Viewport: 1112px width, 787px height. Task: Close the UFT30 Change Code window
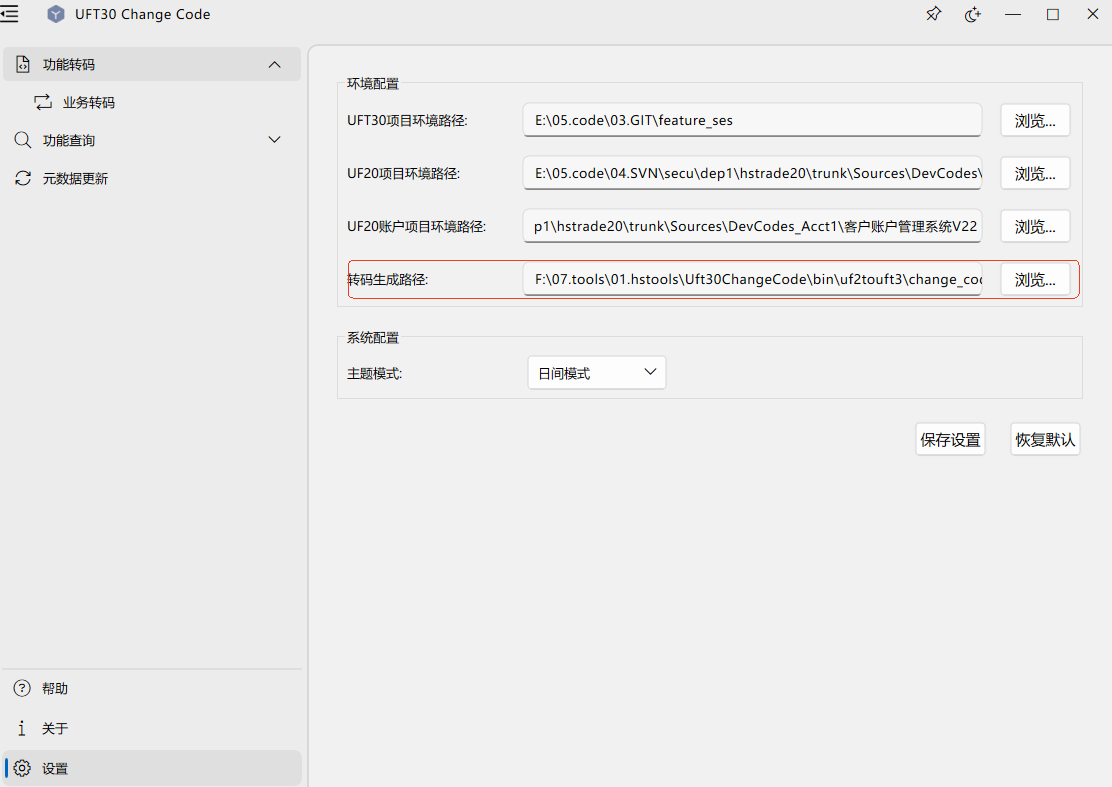(x=1093, y=14)
